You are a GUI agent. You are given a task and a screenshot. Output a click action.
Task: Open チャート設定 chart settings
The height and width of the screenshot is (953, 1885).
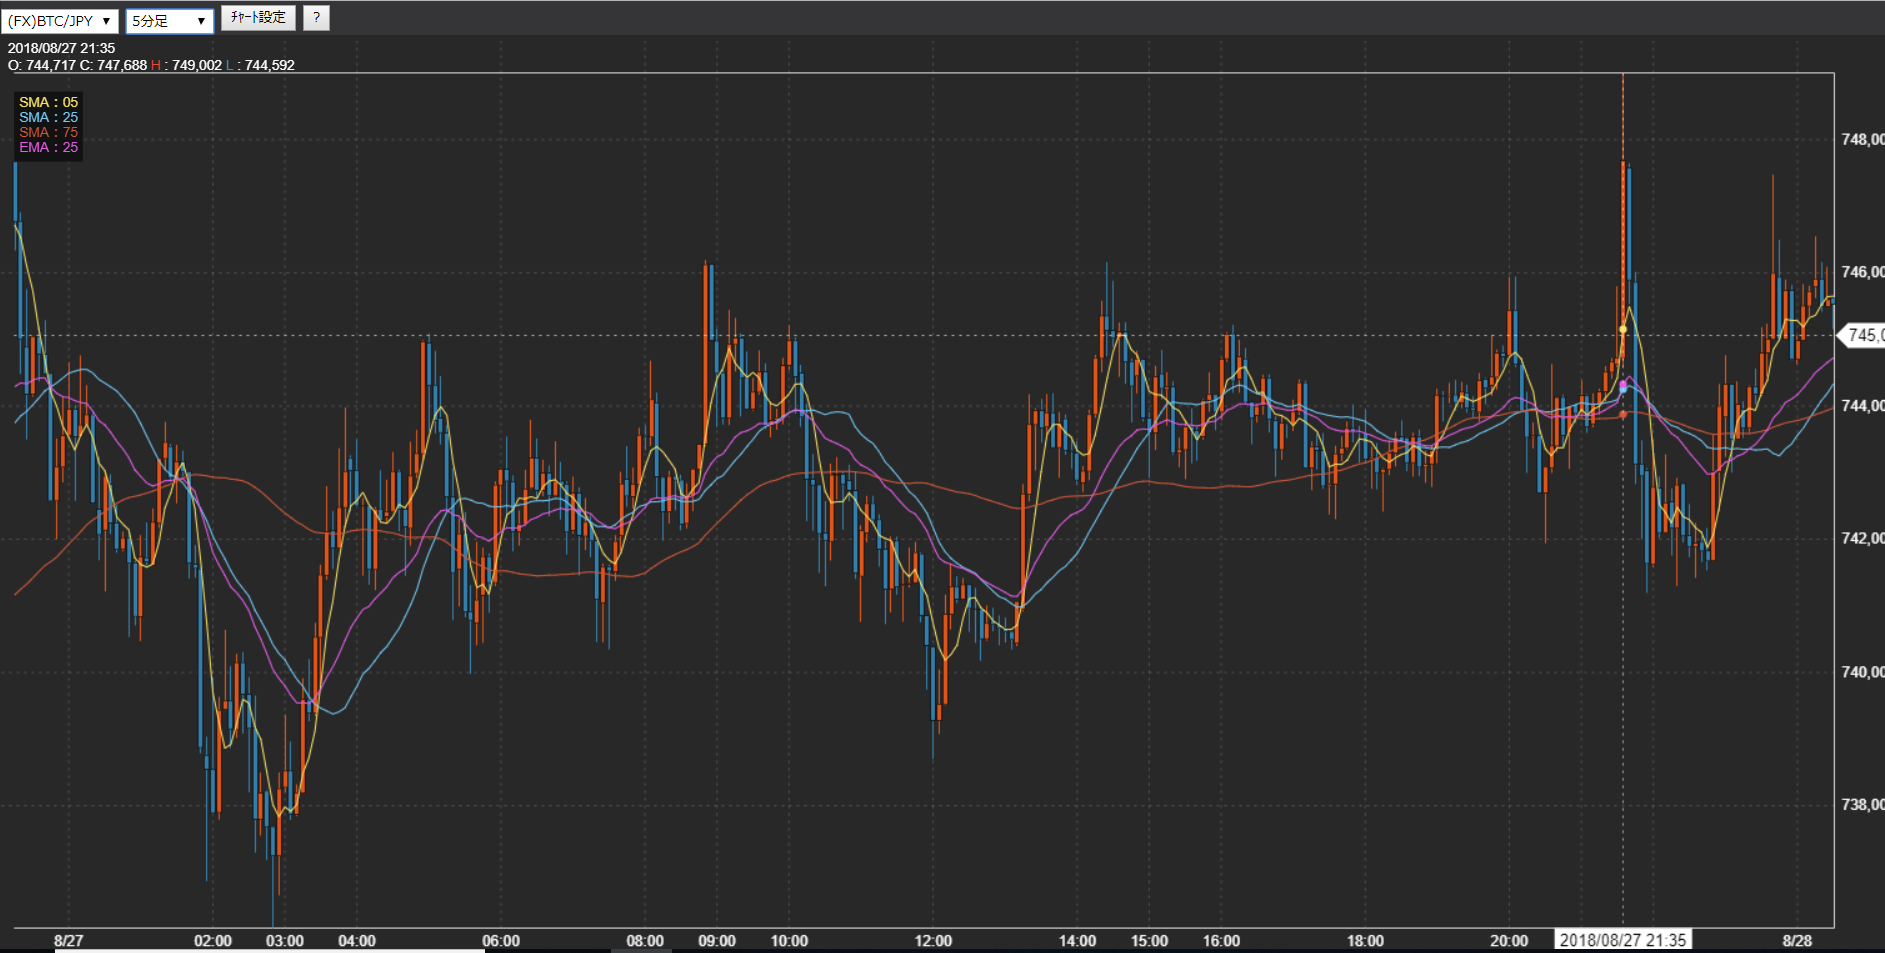pos(258,18)
